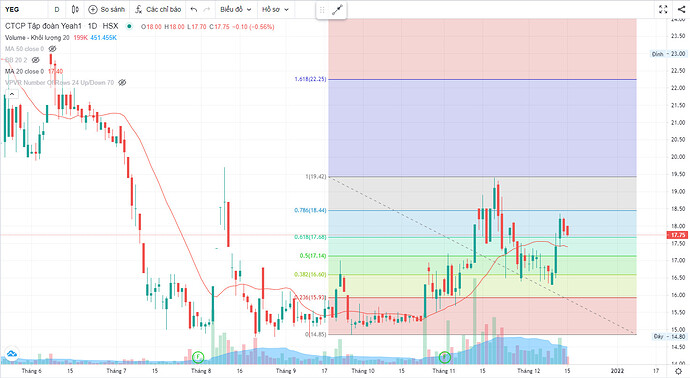The height and width of the screenshot is (378, 690).
Task: Click the 2022 date axis label
Action: (x=617, y=371)
